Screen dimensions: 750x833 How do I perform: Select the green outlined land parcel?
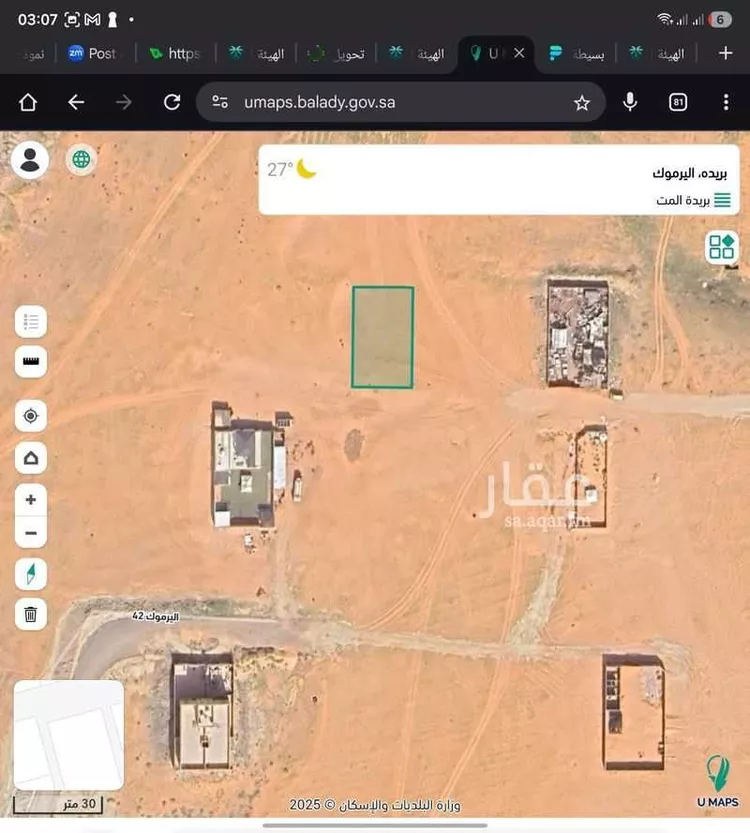tap(382, 337)
